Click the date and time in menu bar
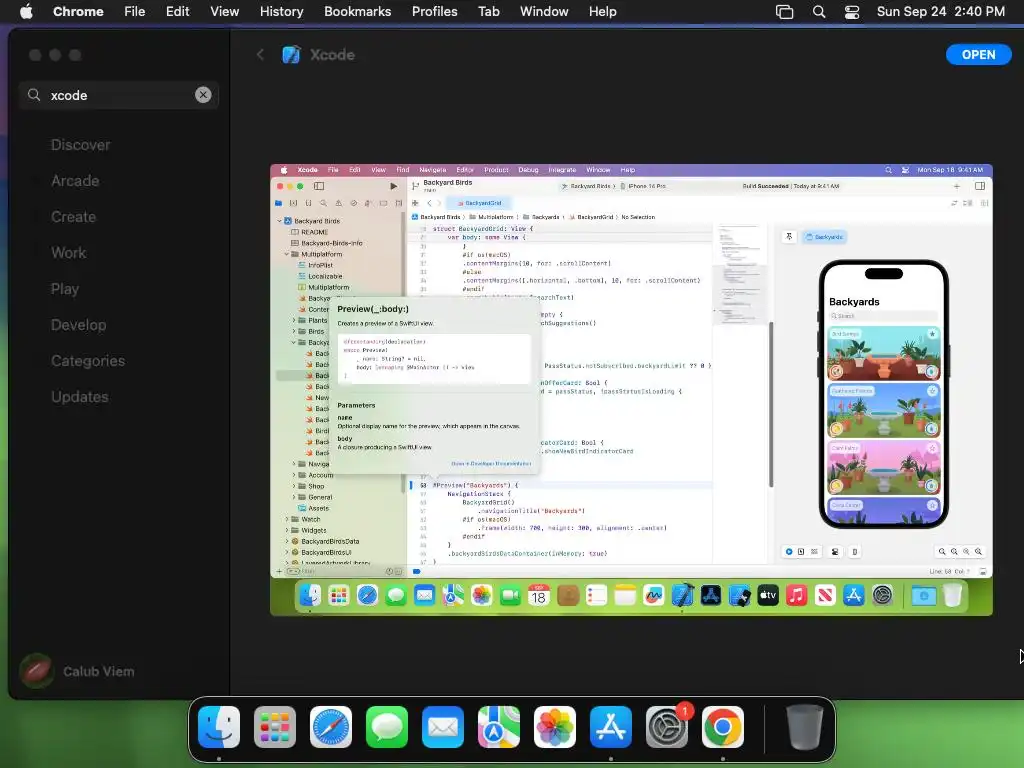Screen dimensions: 1024x768 [940, 11]
